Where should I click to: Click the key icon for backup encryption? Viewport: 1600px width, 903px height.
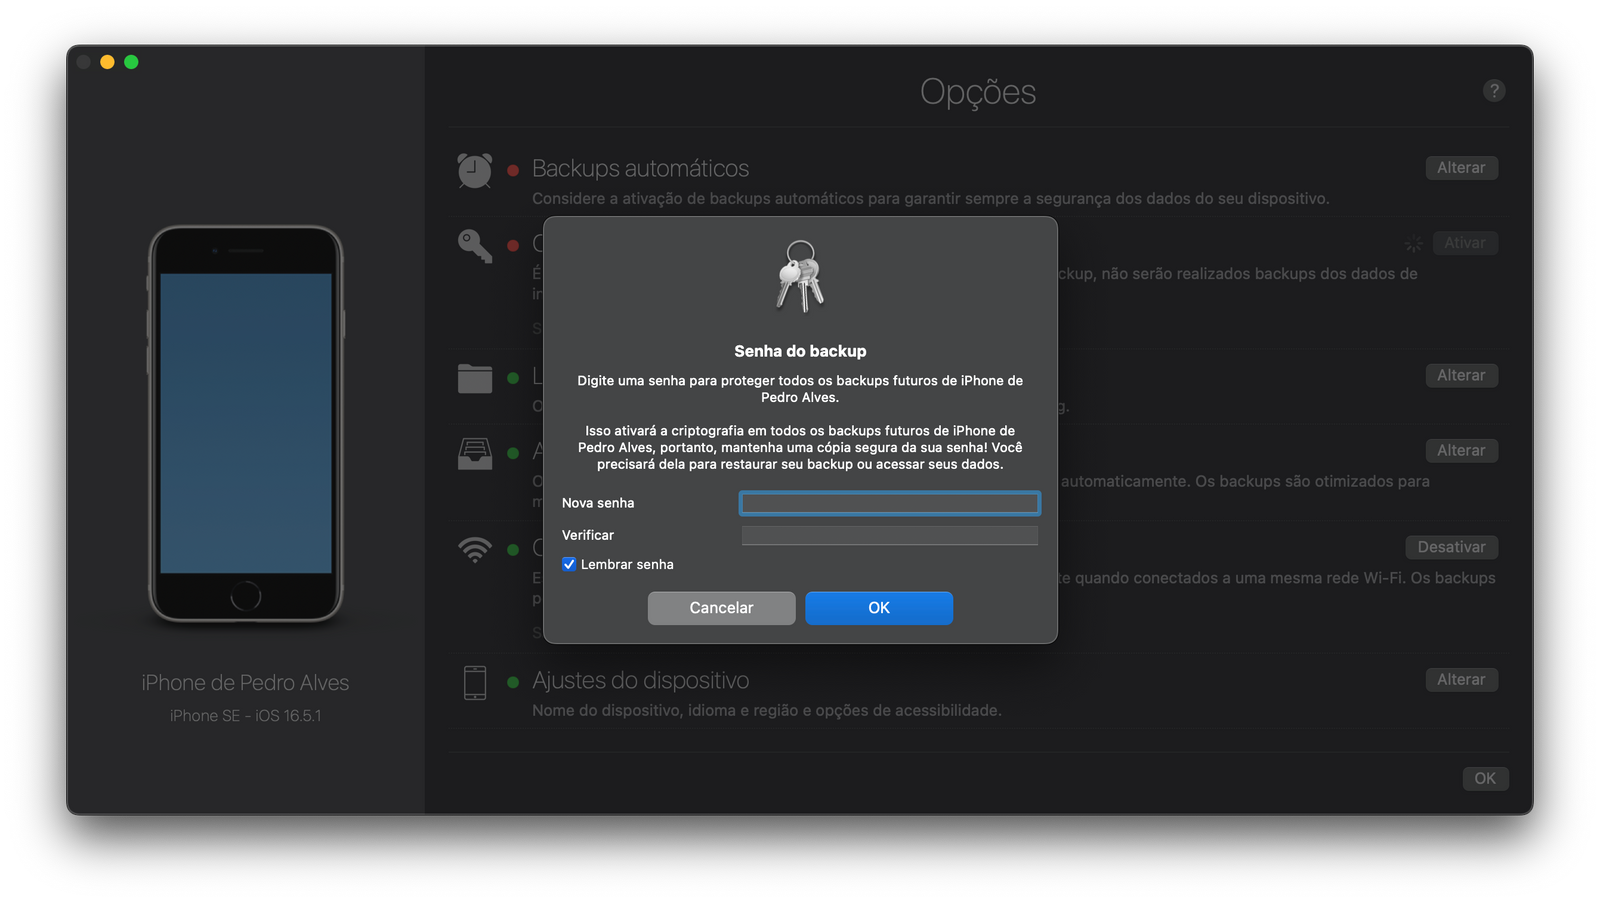coord(475,246)
